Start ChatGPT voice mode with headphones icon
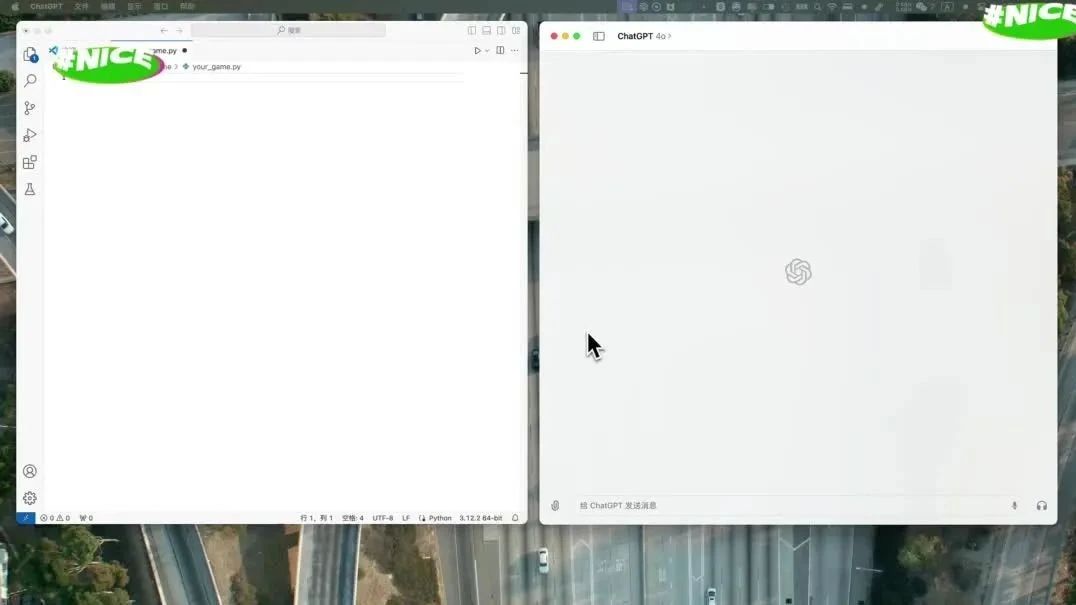The image size is (1076, 605). coord(1042,506)
